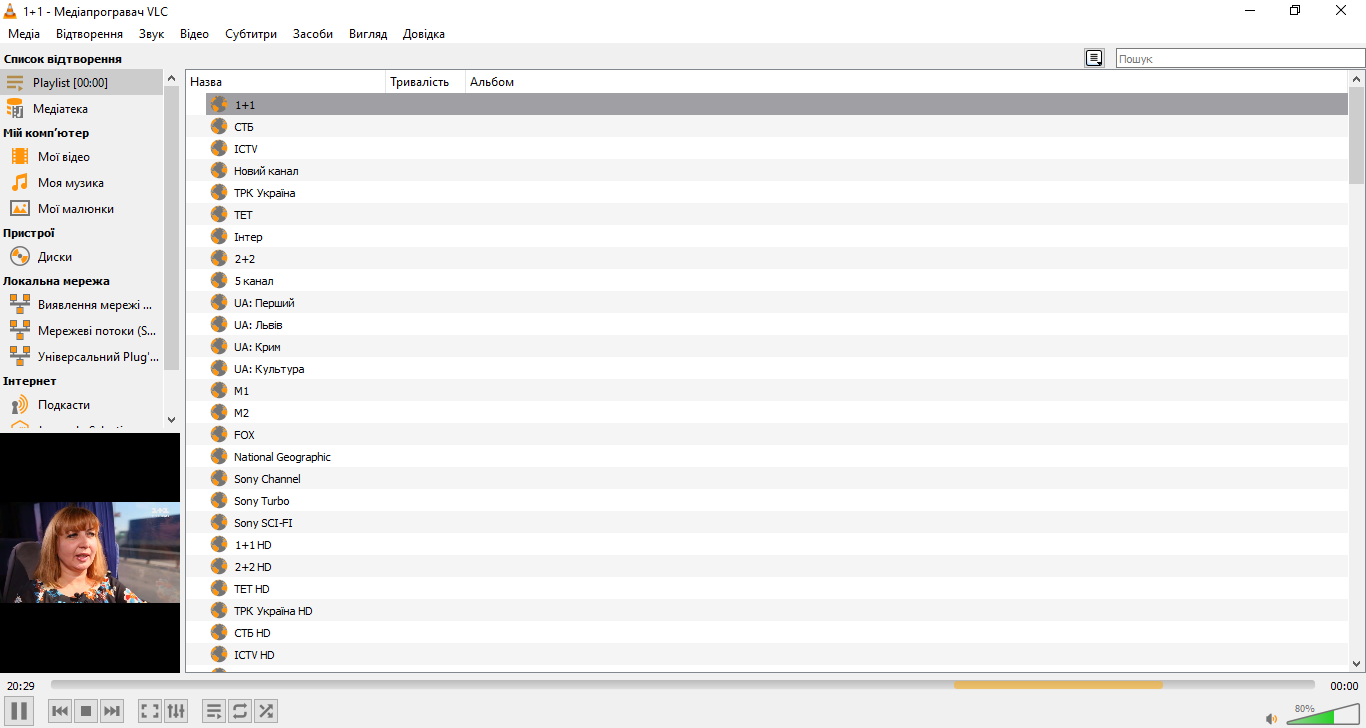Click 5 канал stream icon
This screenshot has width=1366, height=728.
tap(219, 280)
